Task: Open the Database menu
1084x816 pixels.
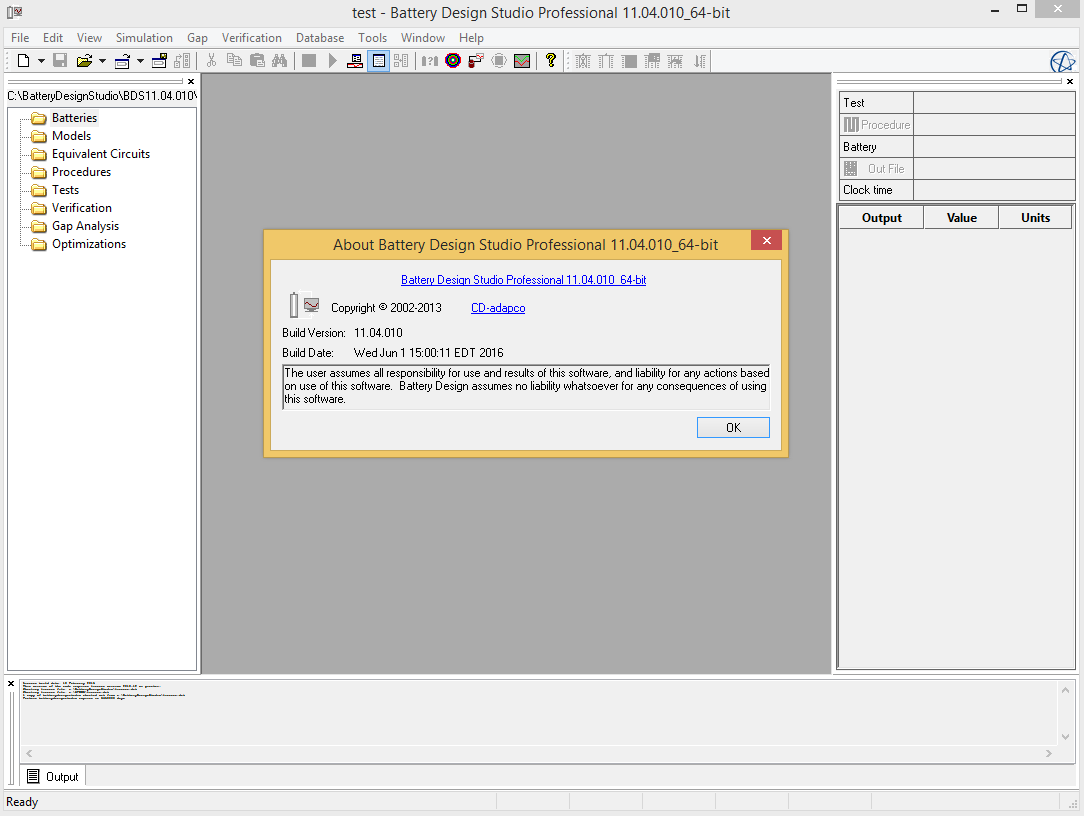Action: tap(319, 38)
